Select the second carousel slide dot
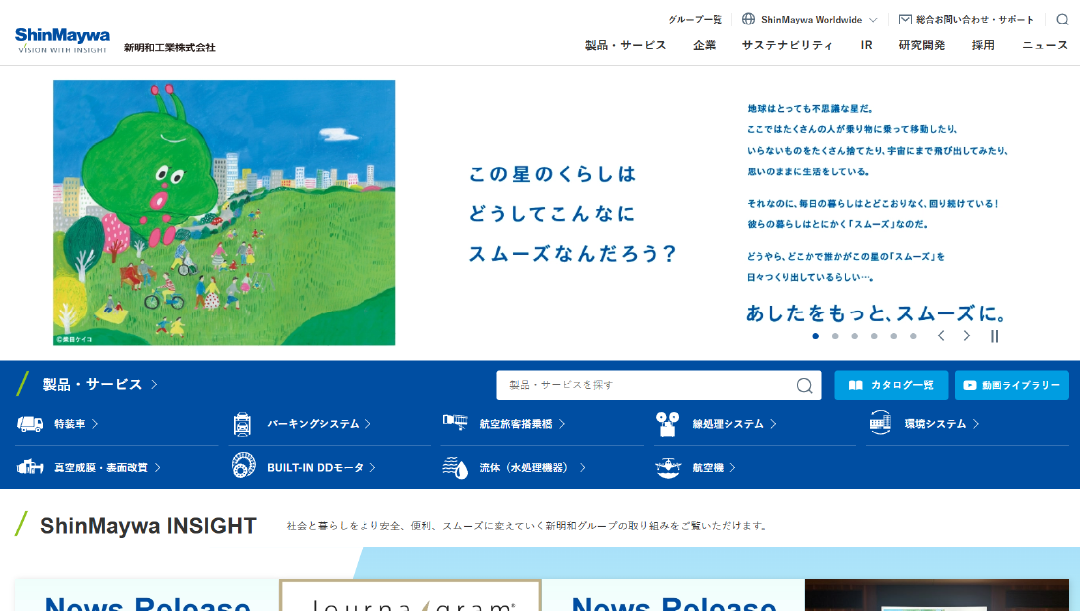The width and height of the screenshot is (1080, 611). click(x=835, y=336)
